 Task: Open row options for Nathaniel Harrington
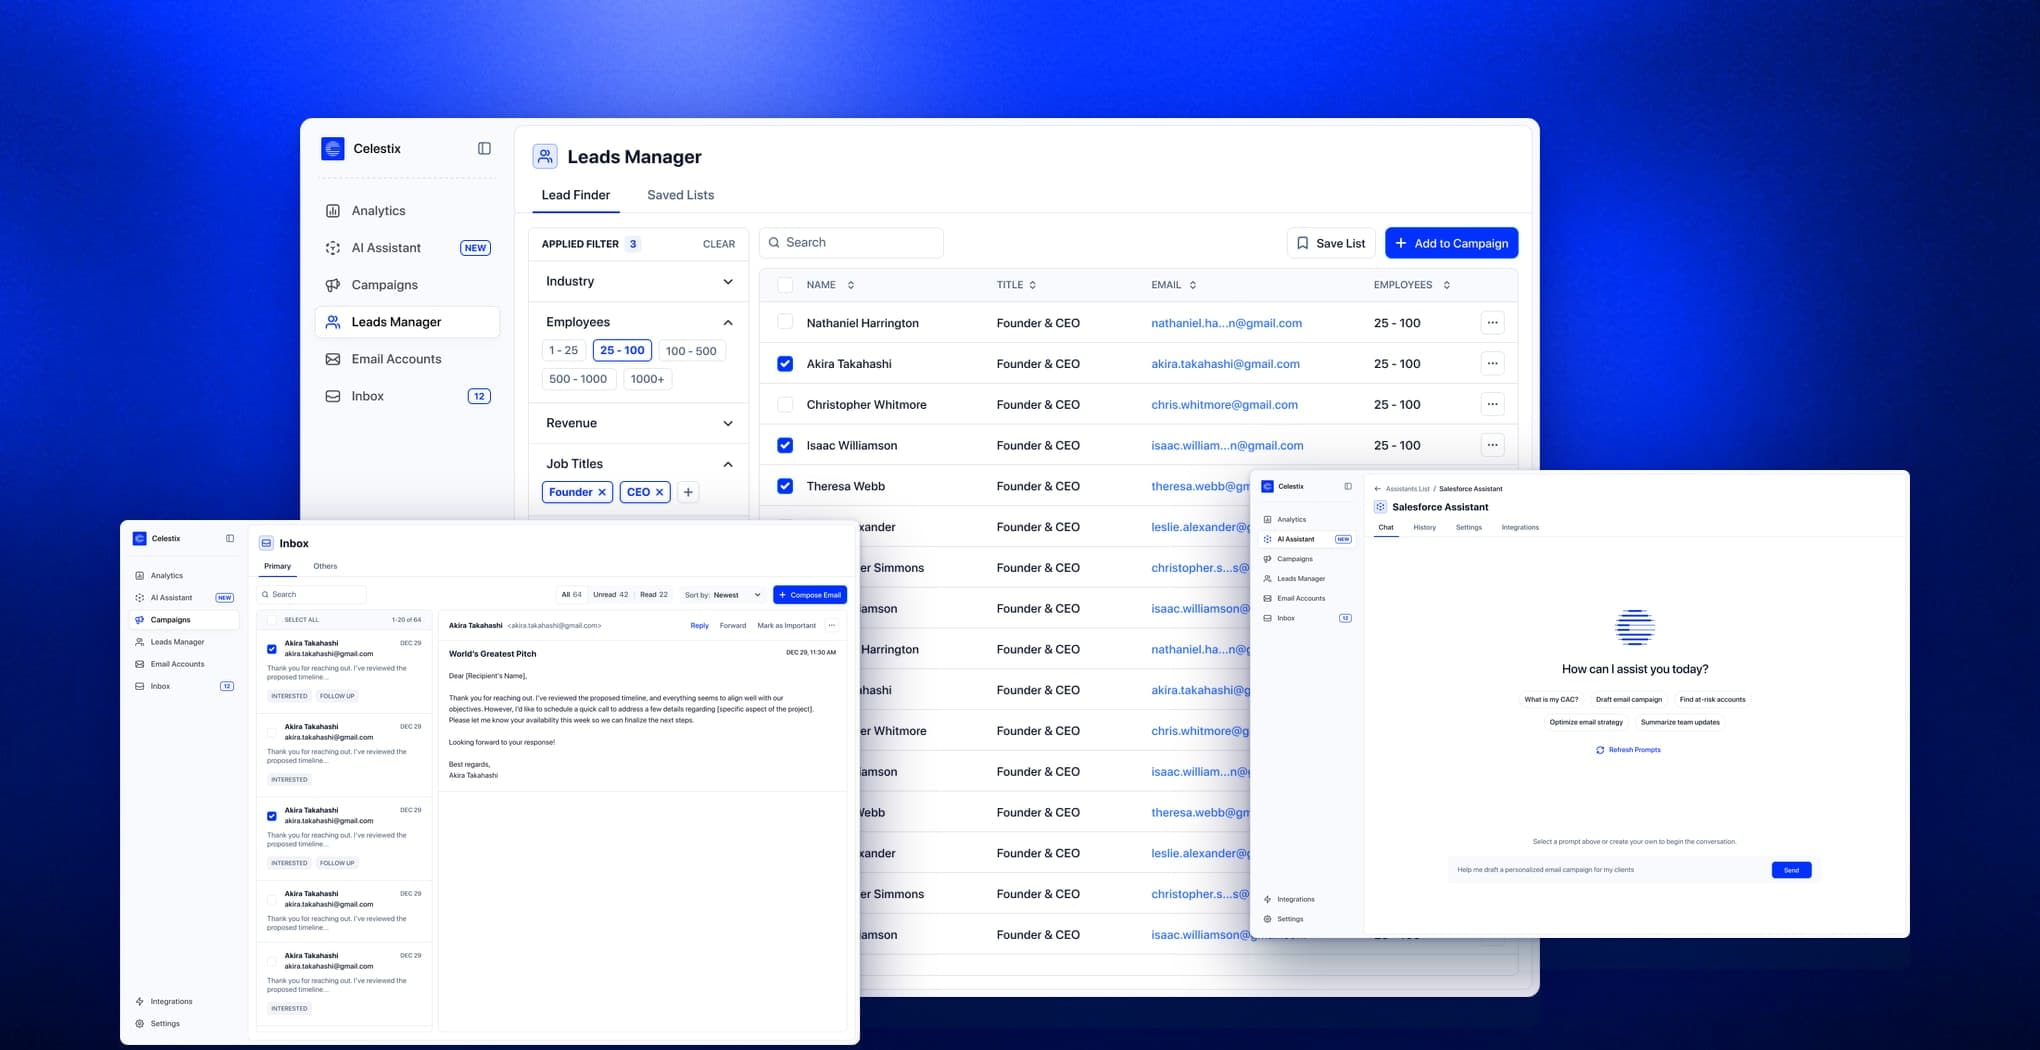(x=1492, y=323)
